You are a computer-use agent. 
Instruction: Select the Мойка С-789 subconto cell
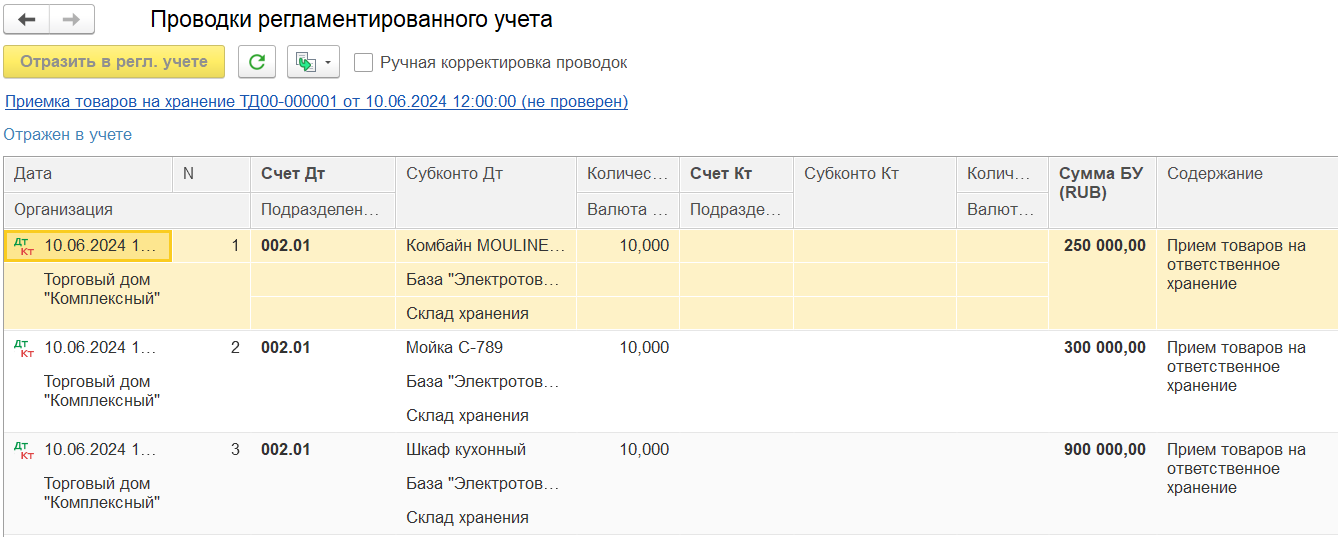click(x=454, y=348)
